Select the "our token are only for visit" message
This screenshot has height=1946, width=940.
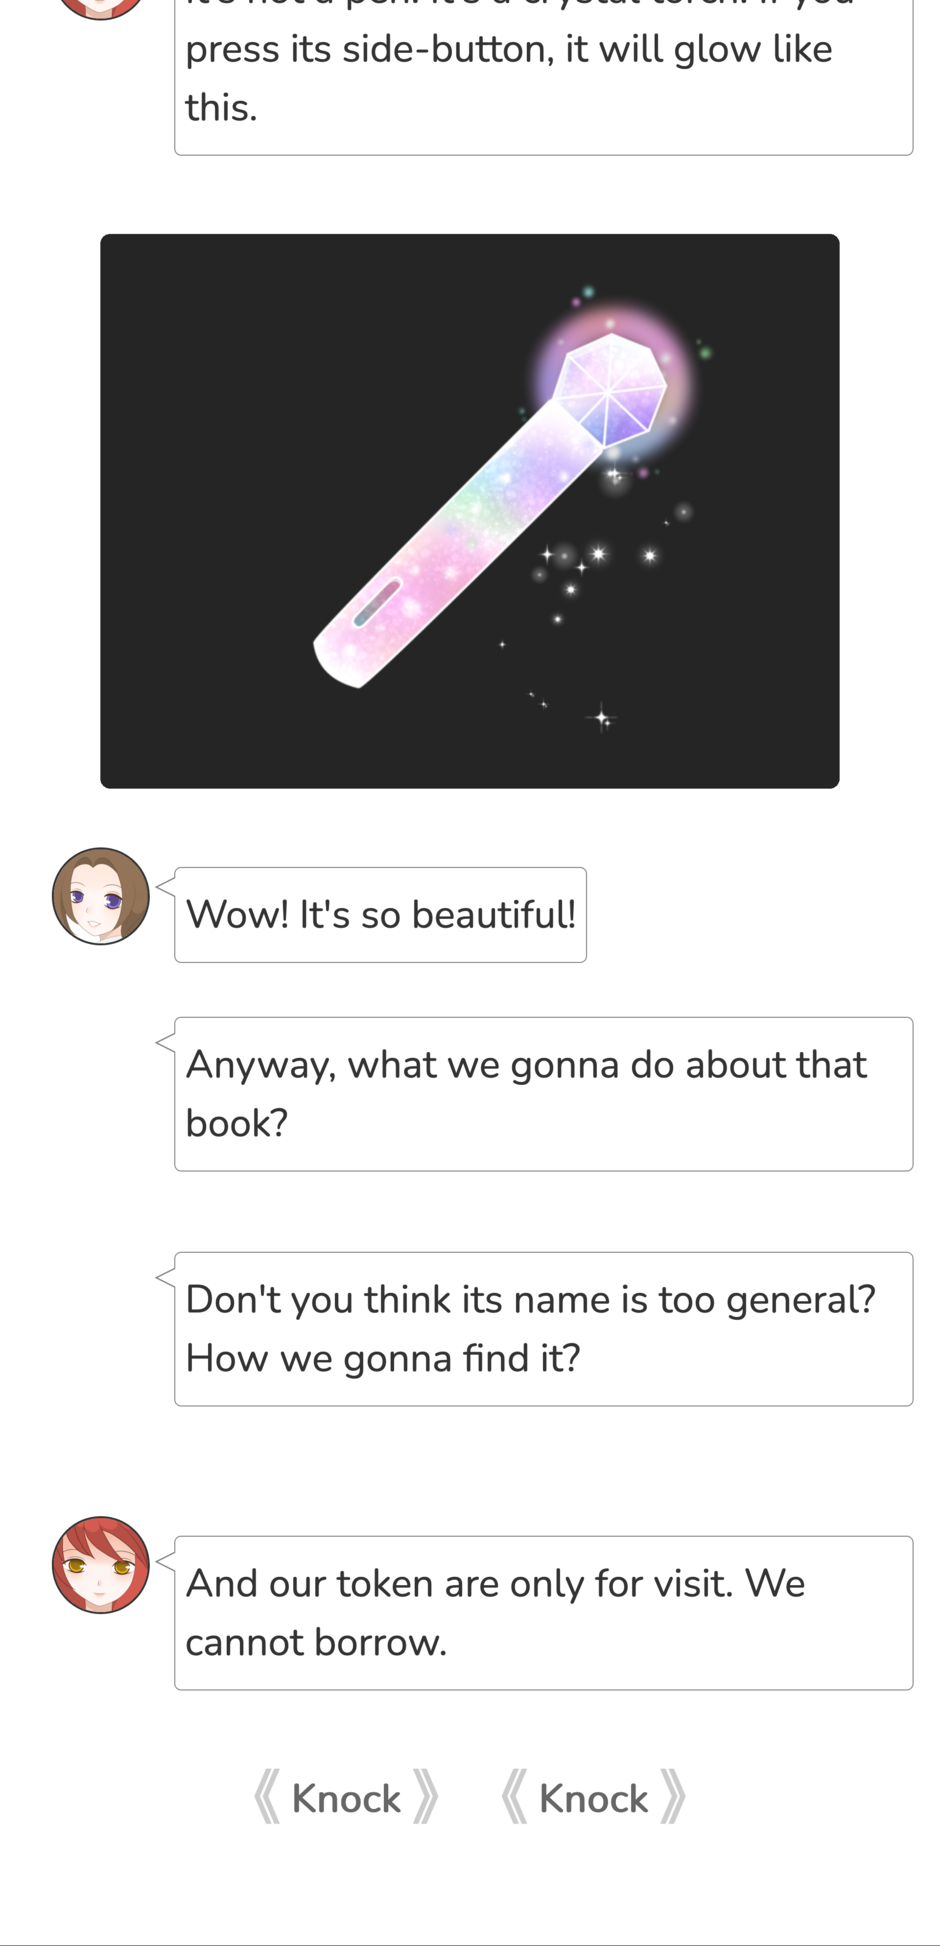(543, 1612)
